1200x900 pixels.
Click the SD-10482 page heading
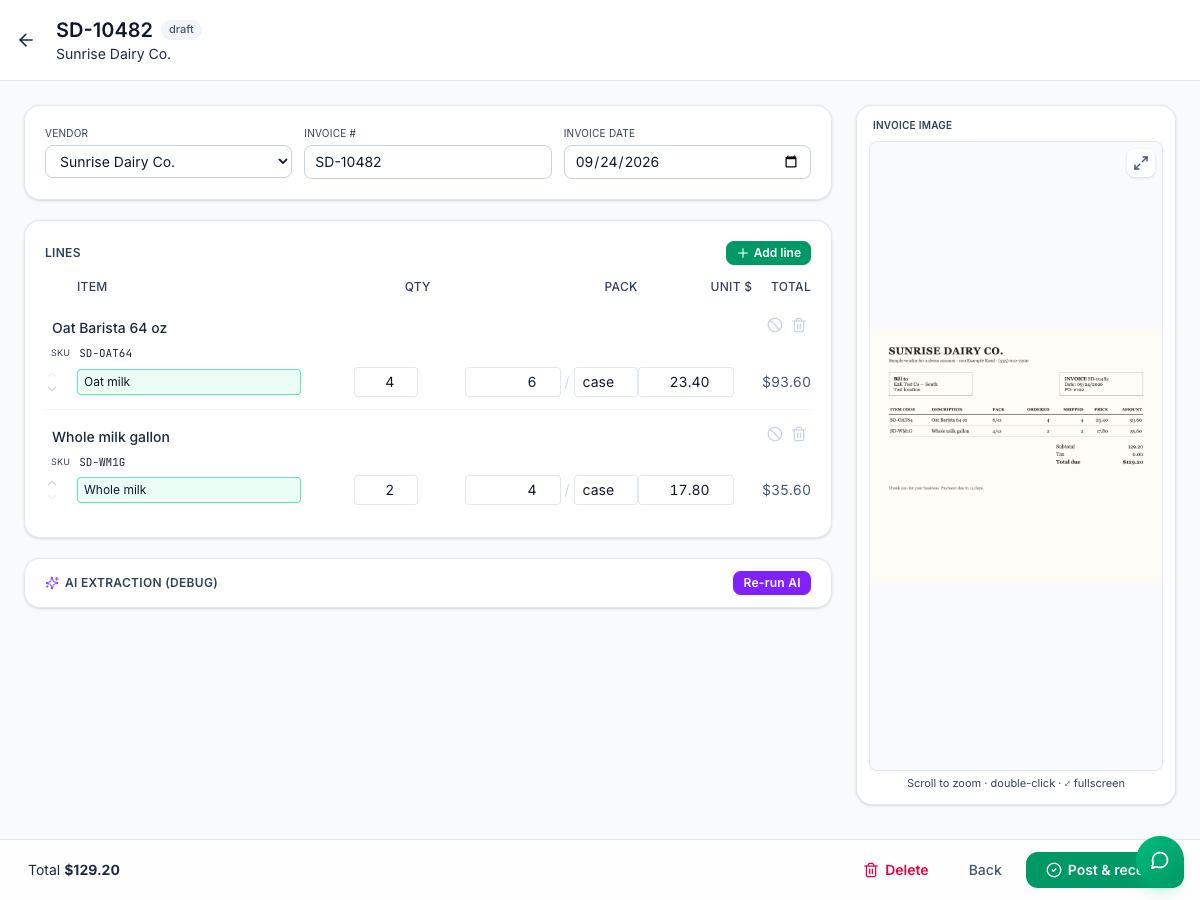(104, 30)
